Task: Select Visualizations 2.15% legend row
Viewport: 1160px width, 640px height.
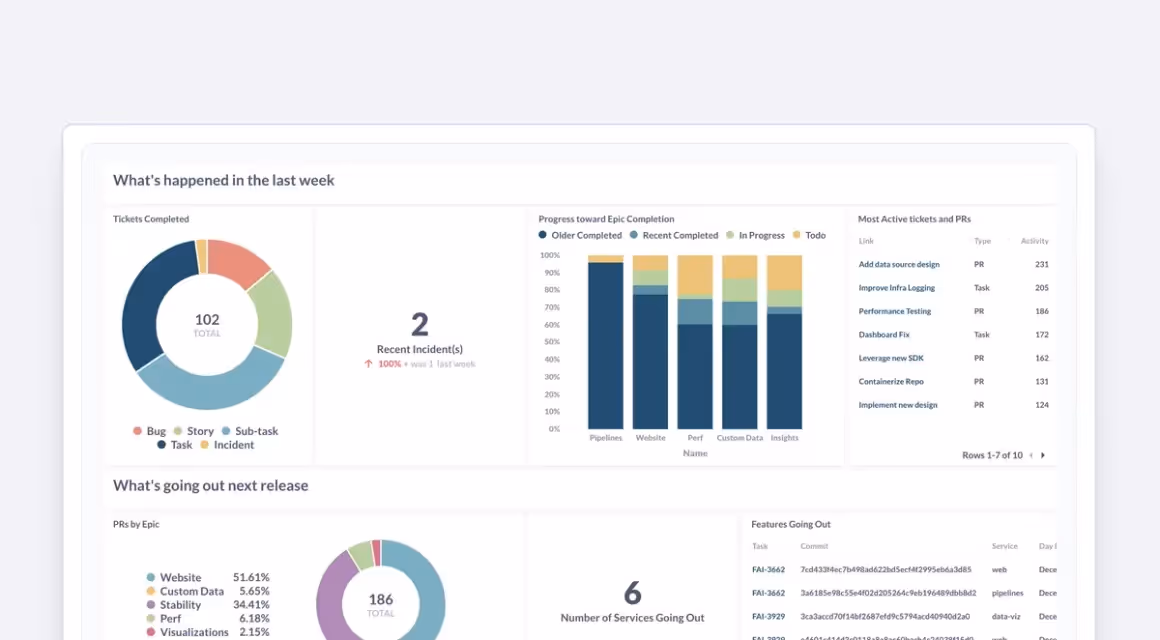Action: (x=208, y=632)
